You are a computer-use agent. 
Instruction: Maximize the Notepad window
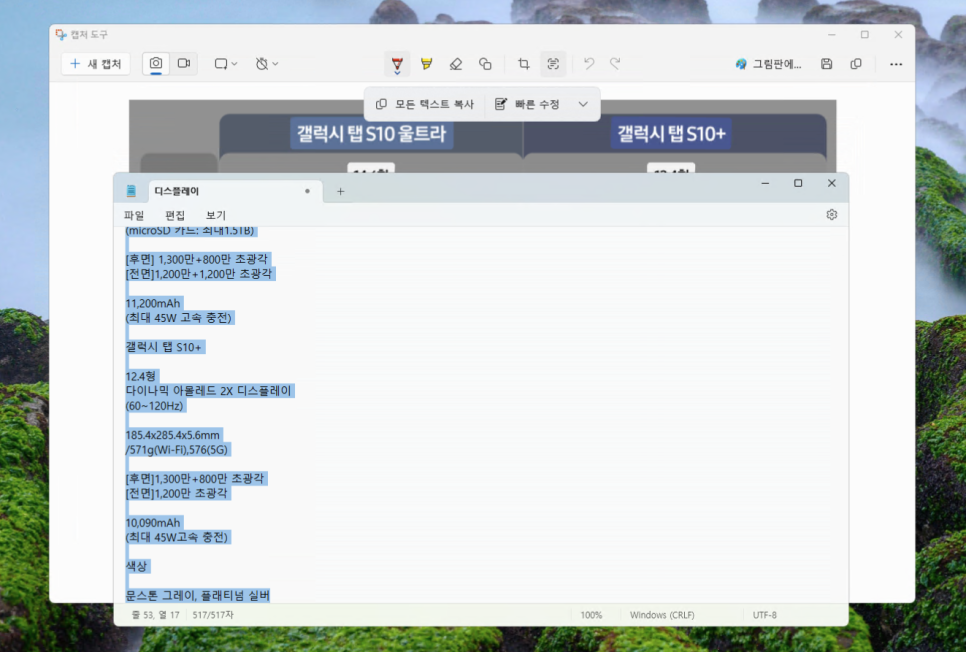coord(798,183)
